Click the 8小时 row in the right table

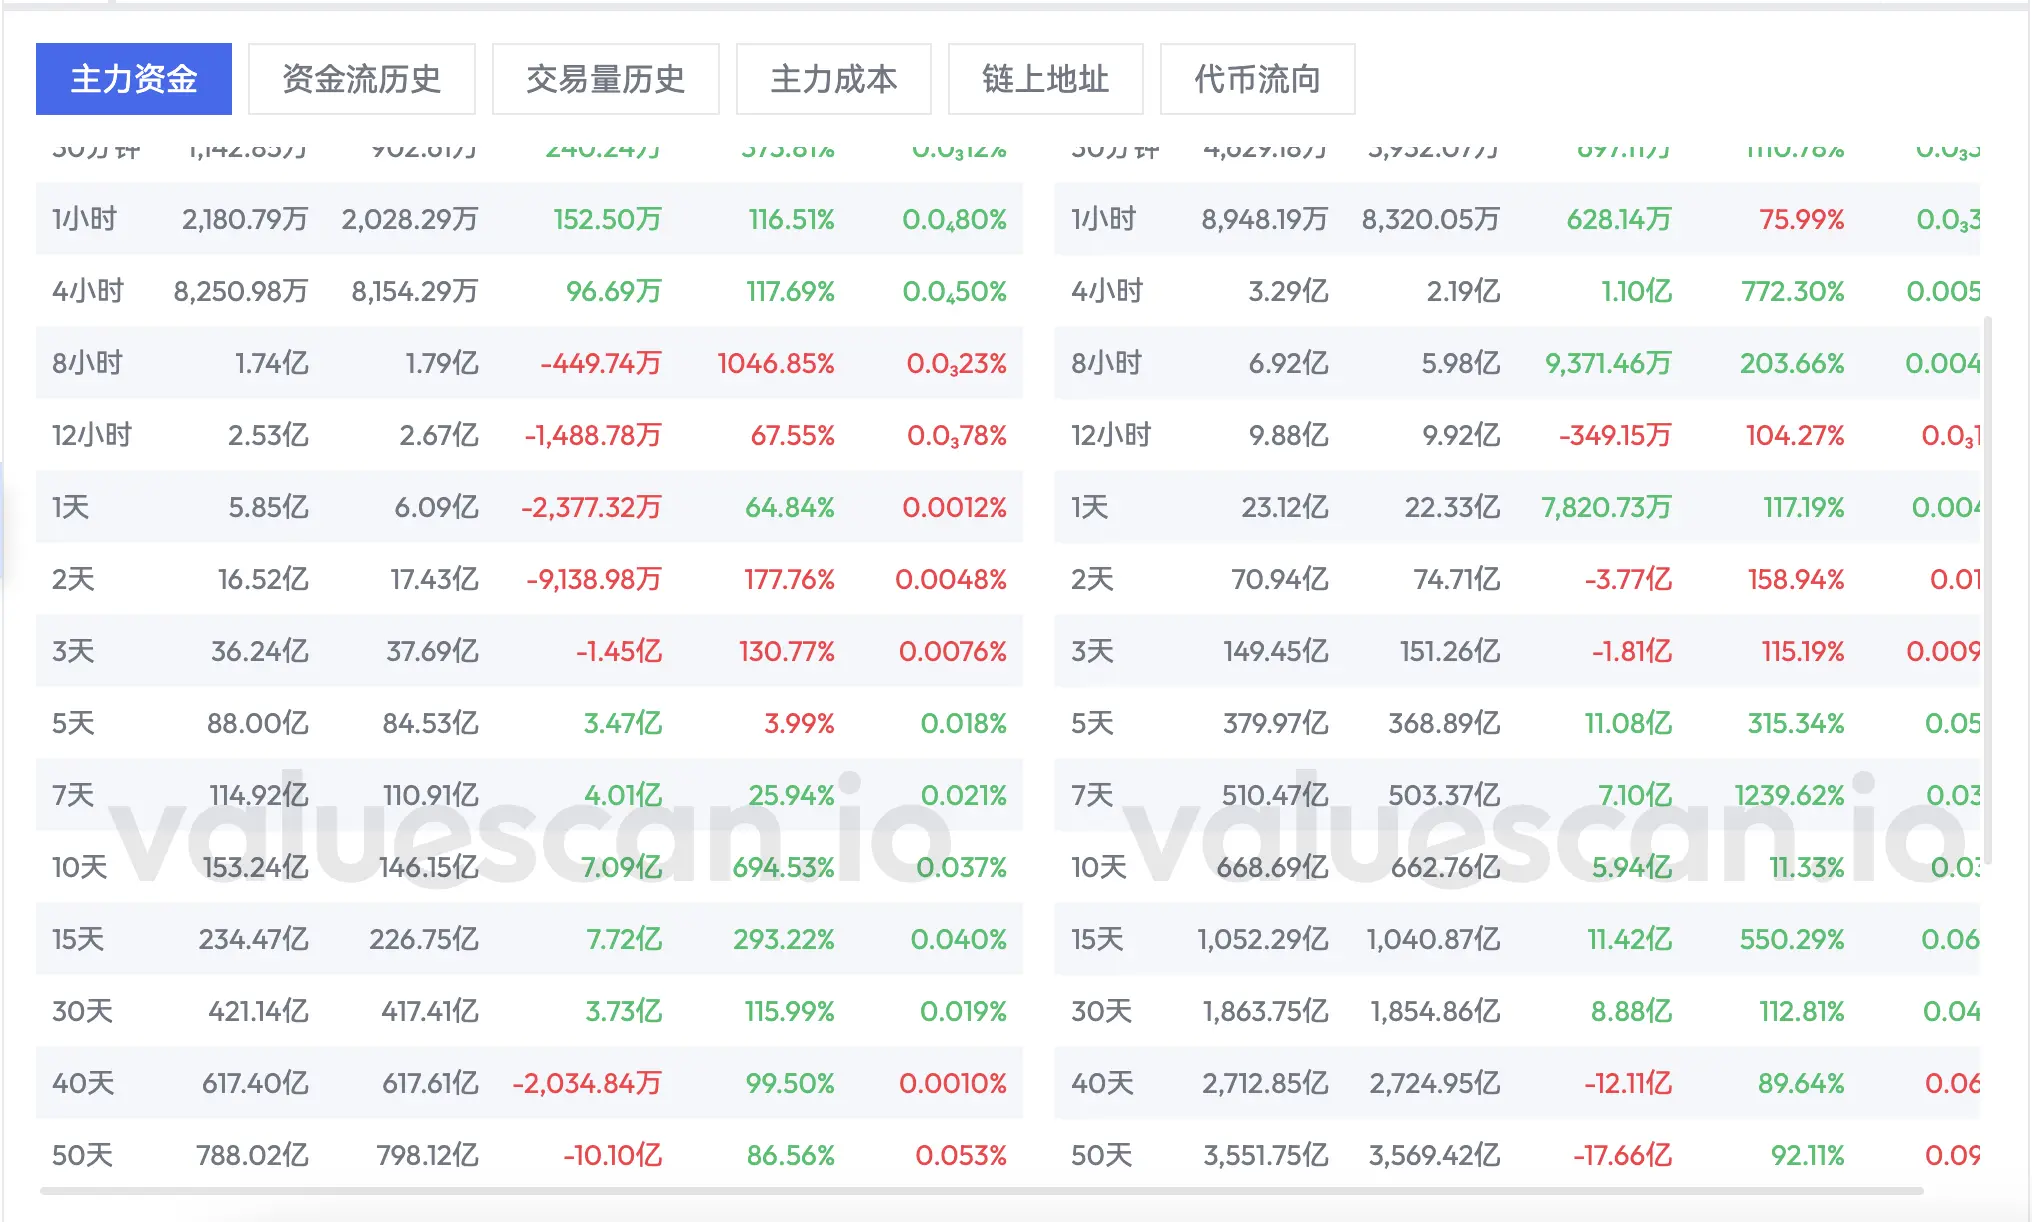click(1106, 363)
